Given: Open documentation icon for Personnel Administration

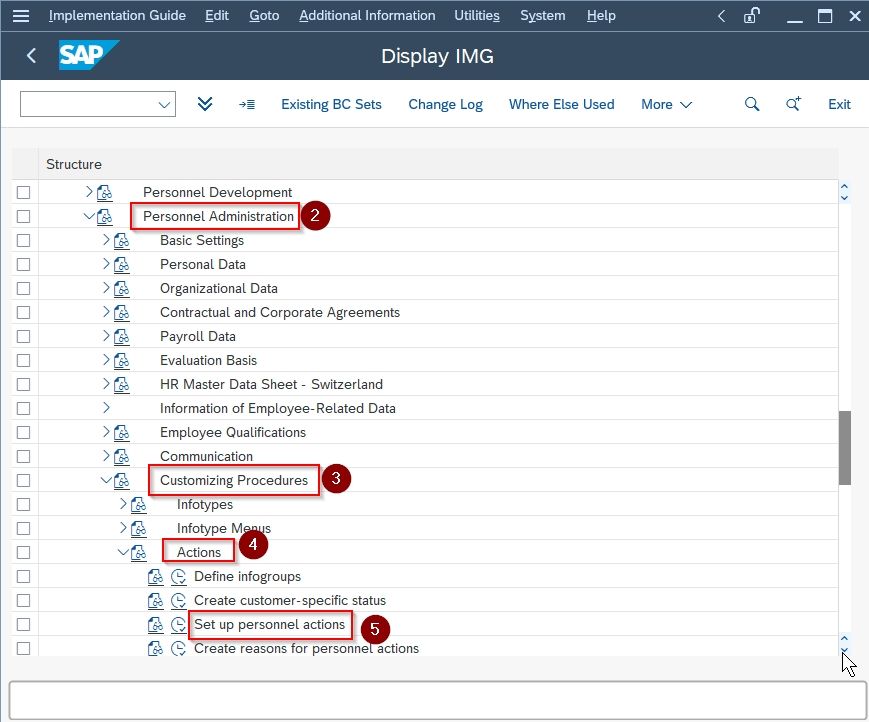Looking at the screenshot, I should coord(105,216).
